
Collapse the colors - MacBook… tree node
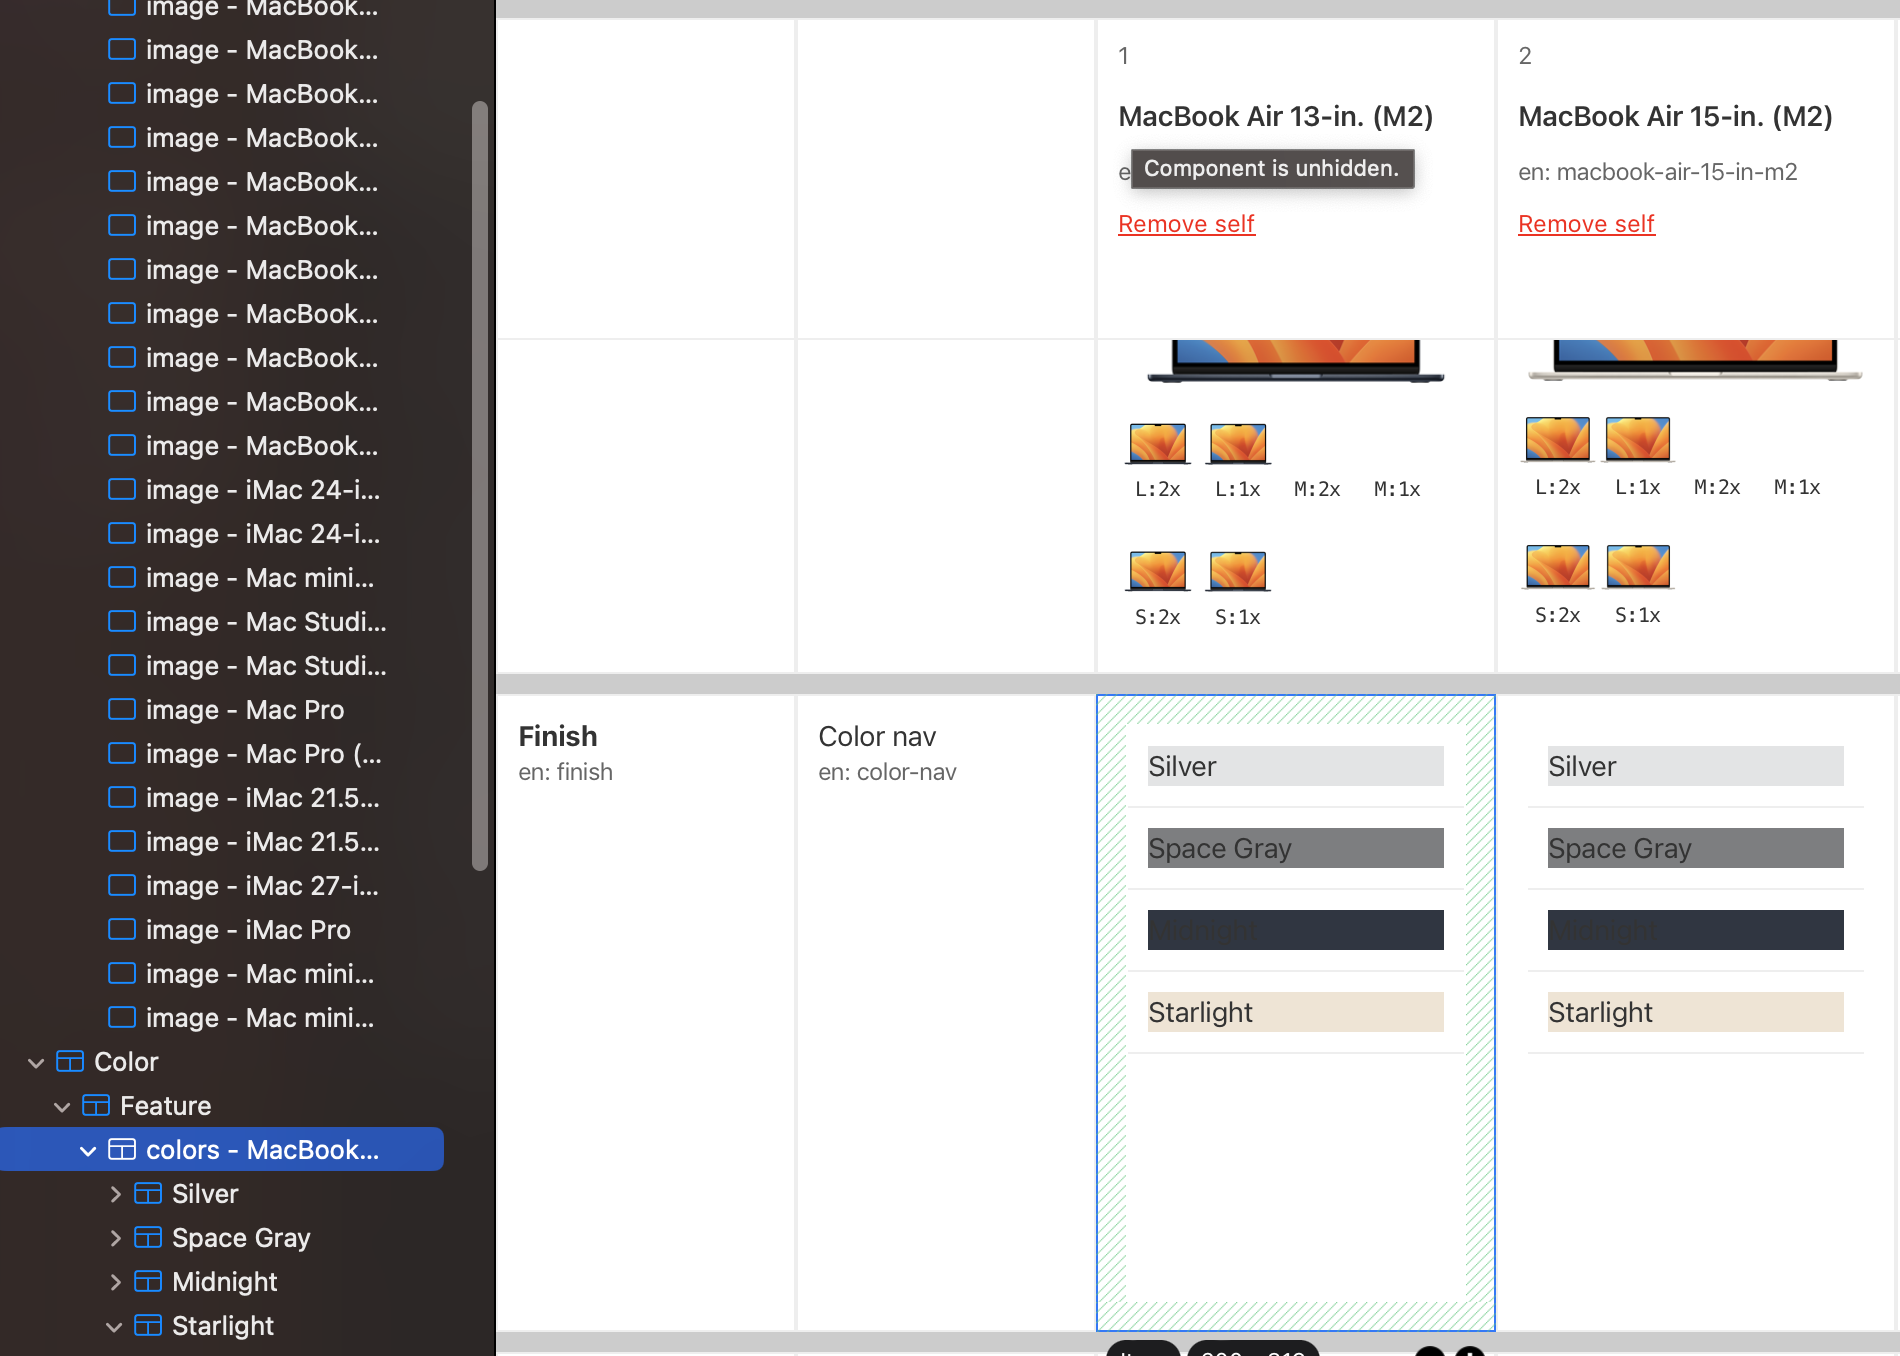pyautogui.click(x=88, y=1151)
